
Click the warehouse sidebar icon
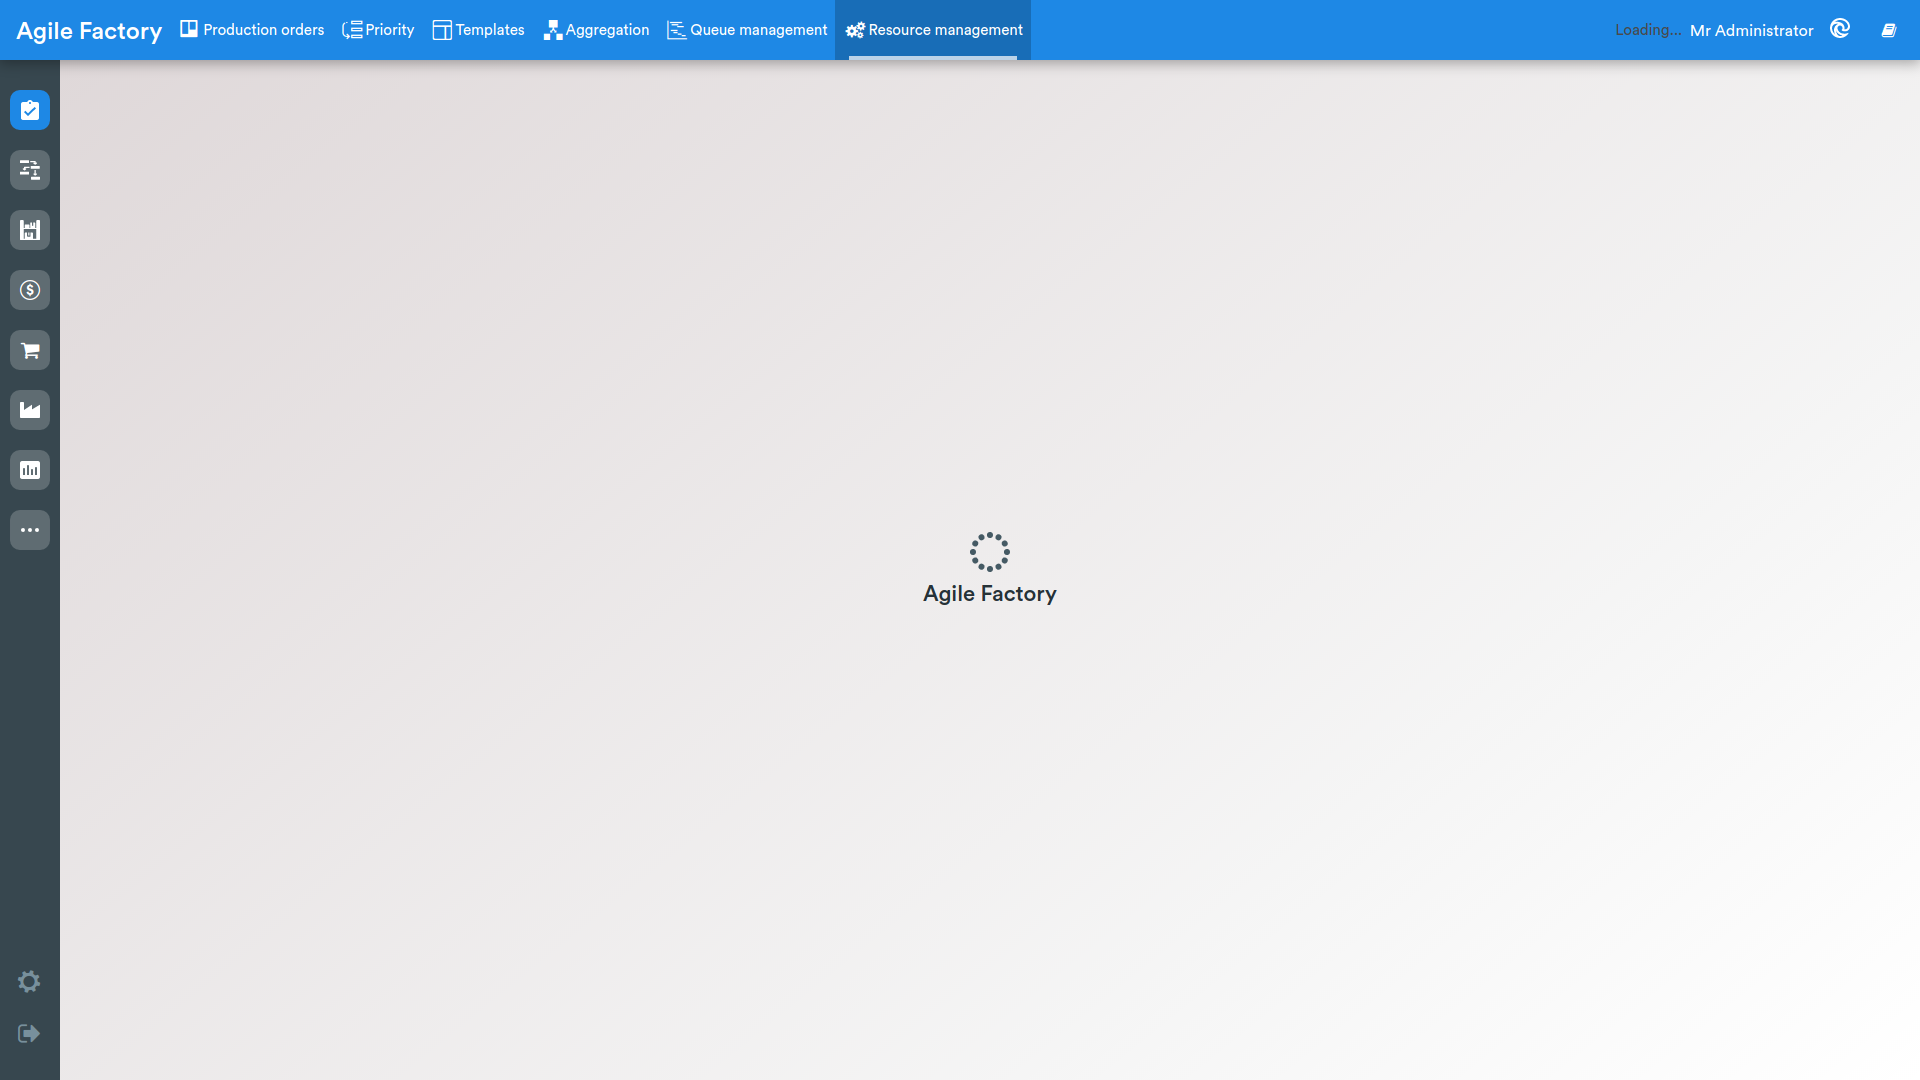(x=30, y=230)
